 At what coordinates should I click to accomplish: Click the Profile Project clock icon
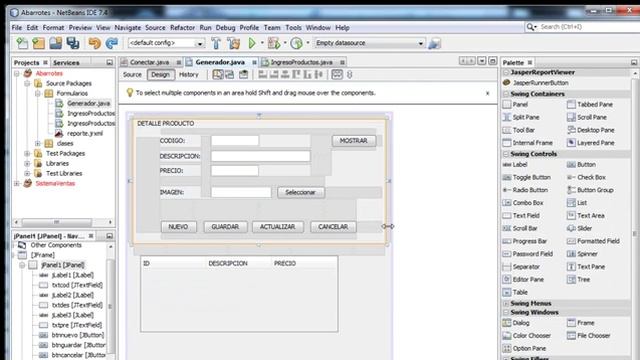pyautogui.click(x=296, y=43)
